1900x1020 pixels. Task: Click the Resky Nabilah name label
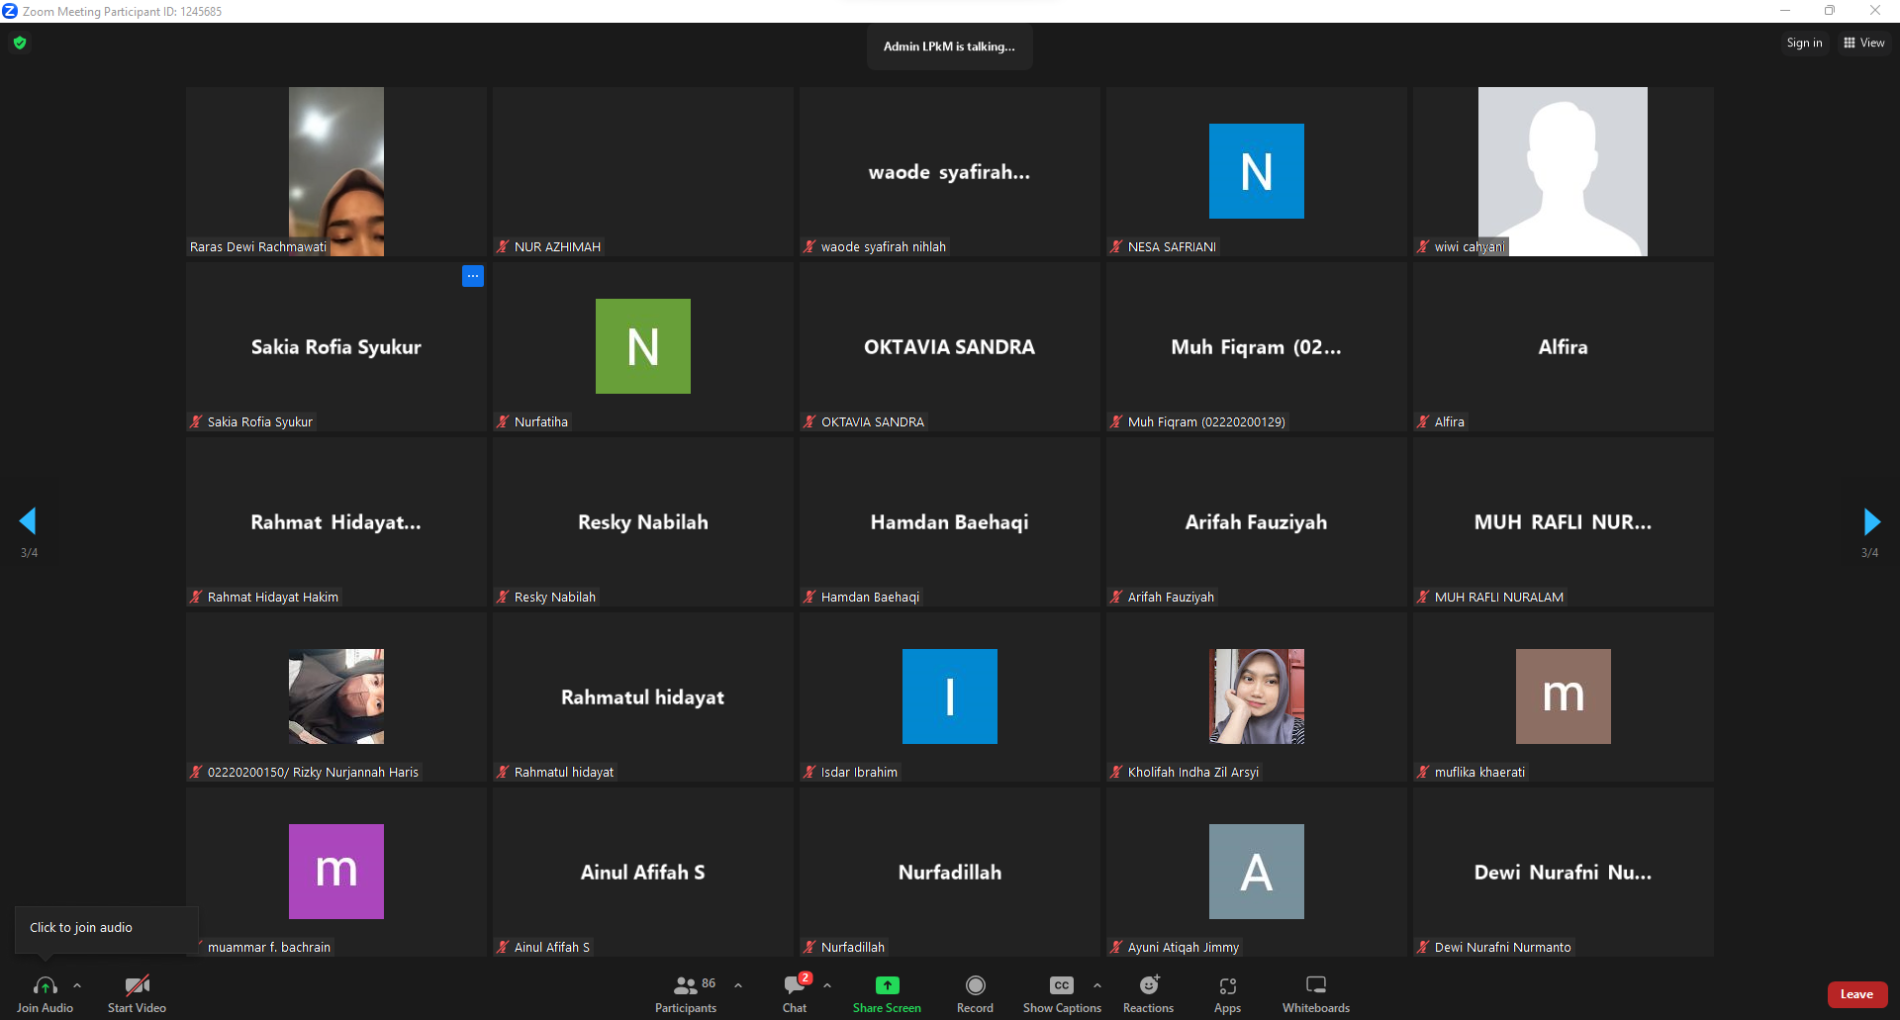[x=555, y=597]
